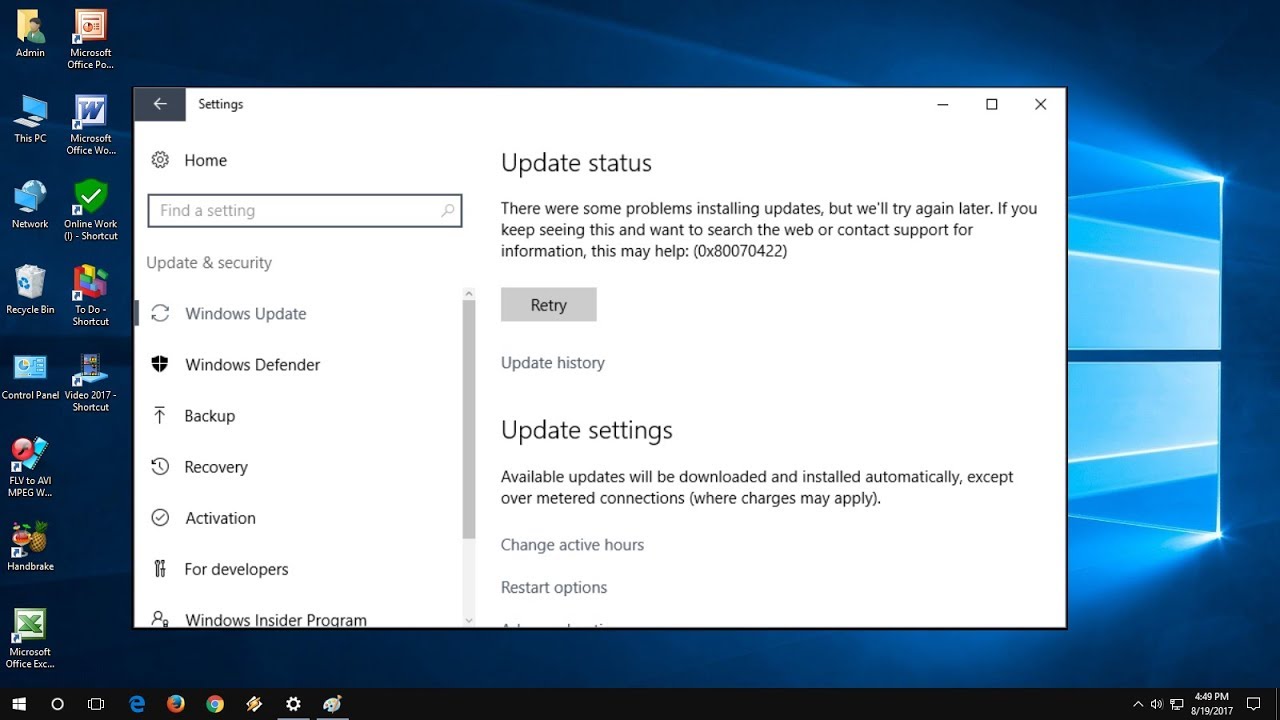Image resolution: width=1280 pixels, height=720 pixels.
Task: Select the To Do shortcut icon
Action: pyautogui.click(x=90, y=296)
